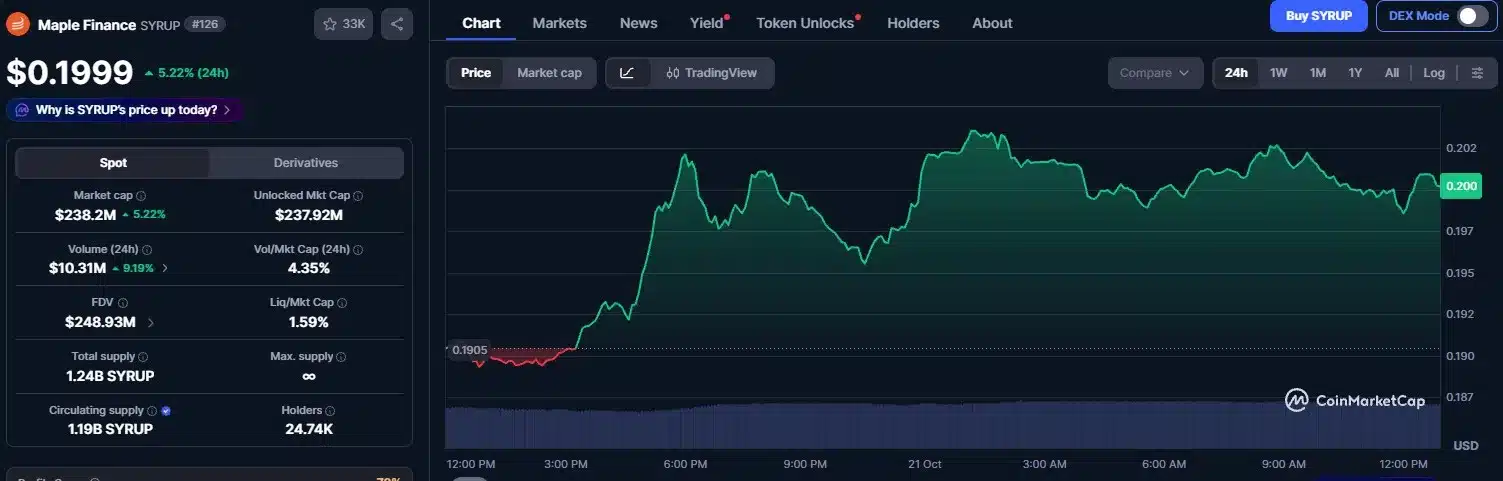
Task: Click the 0.200 current price marker
Action: click(1461, 185)
